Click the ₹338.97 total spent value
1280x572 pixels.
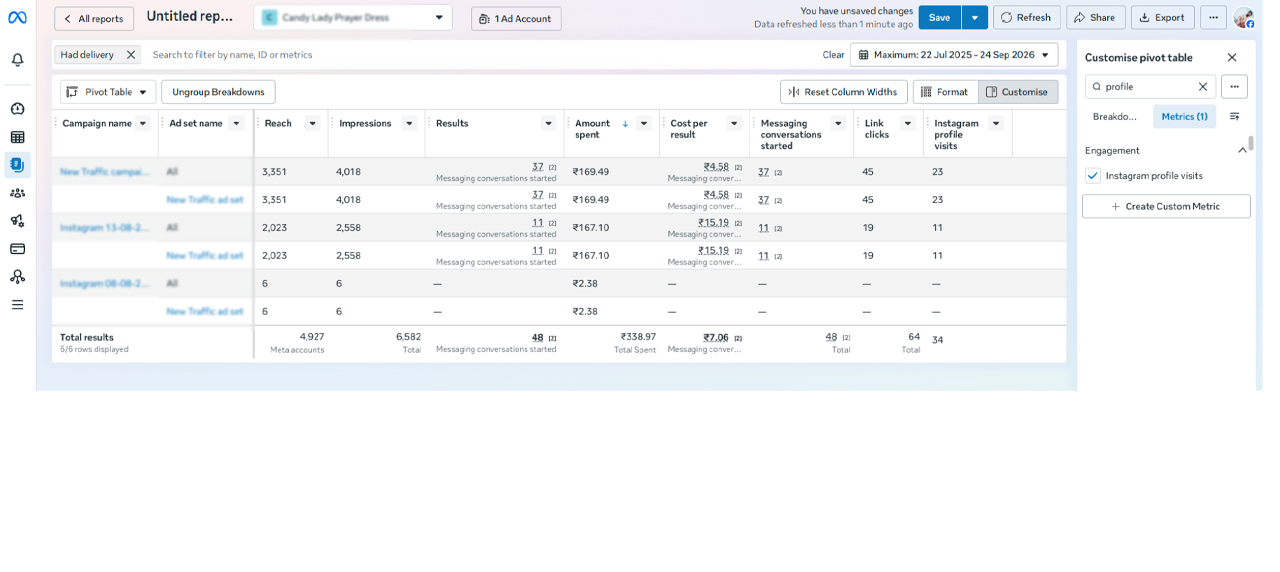638,337
